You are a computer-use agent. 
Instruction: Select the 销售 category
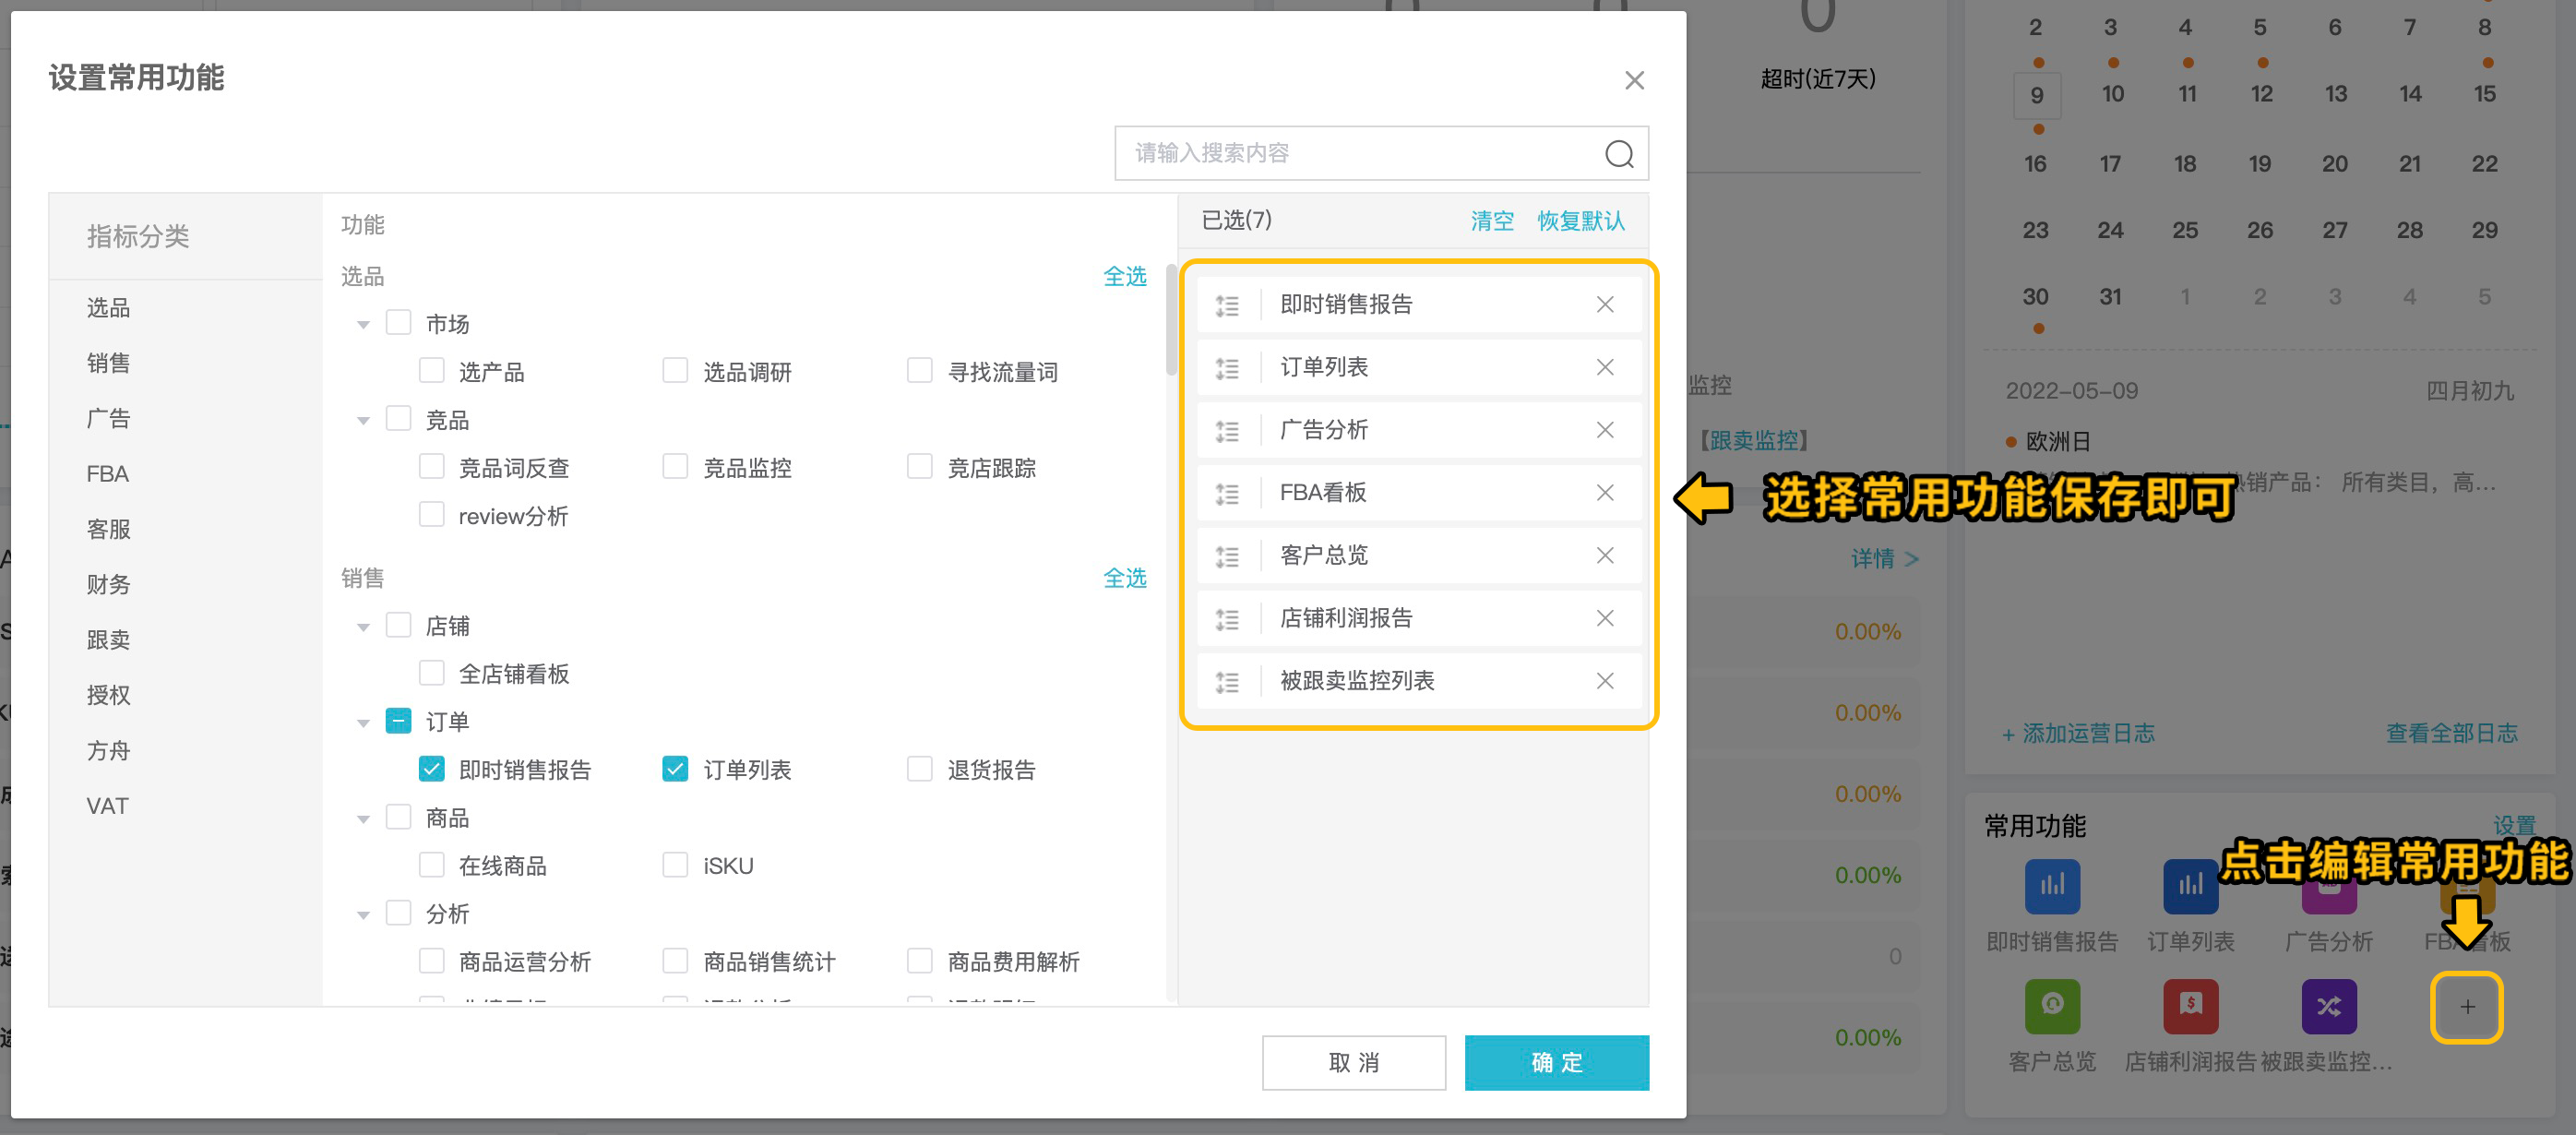pyautogui.click(x=108, y=363)
